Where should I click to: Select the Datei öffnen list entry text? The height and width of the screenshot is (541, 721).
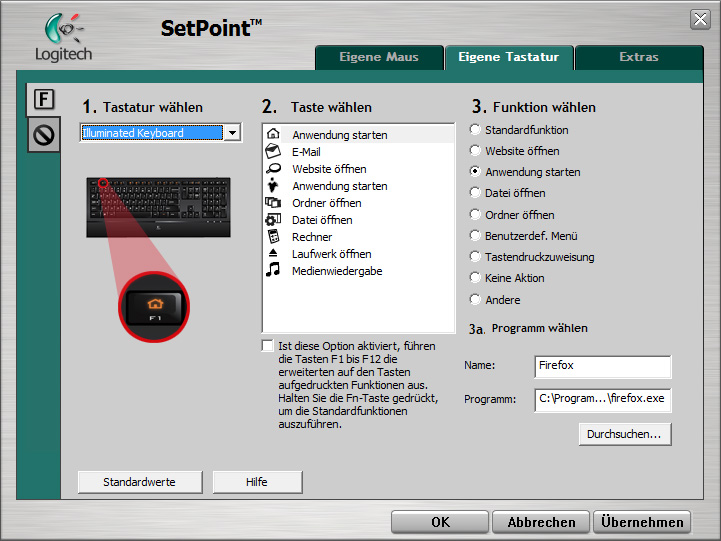tap(322, 220)
